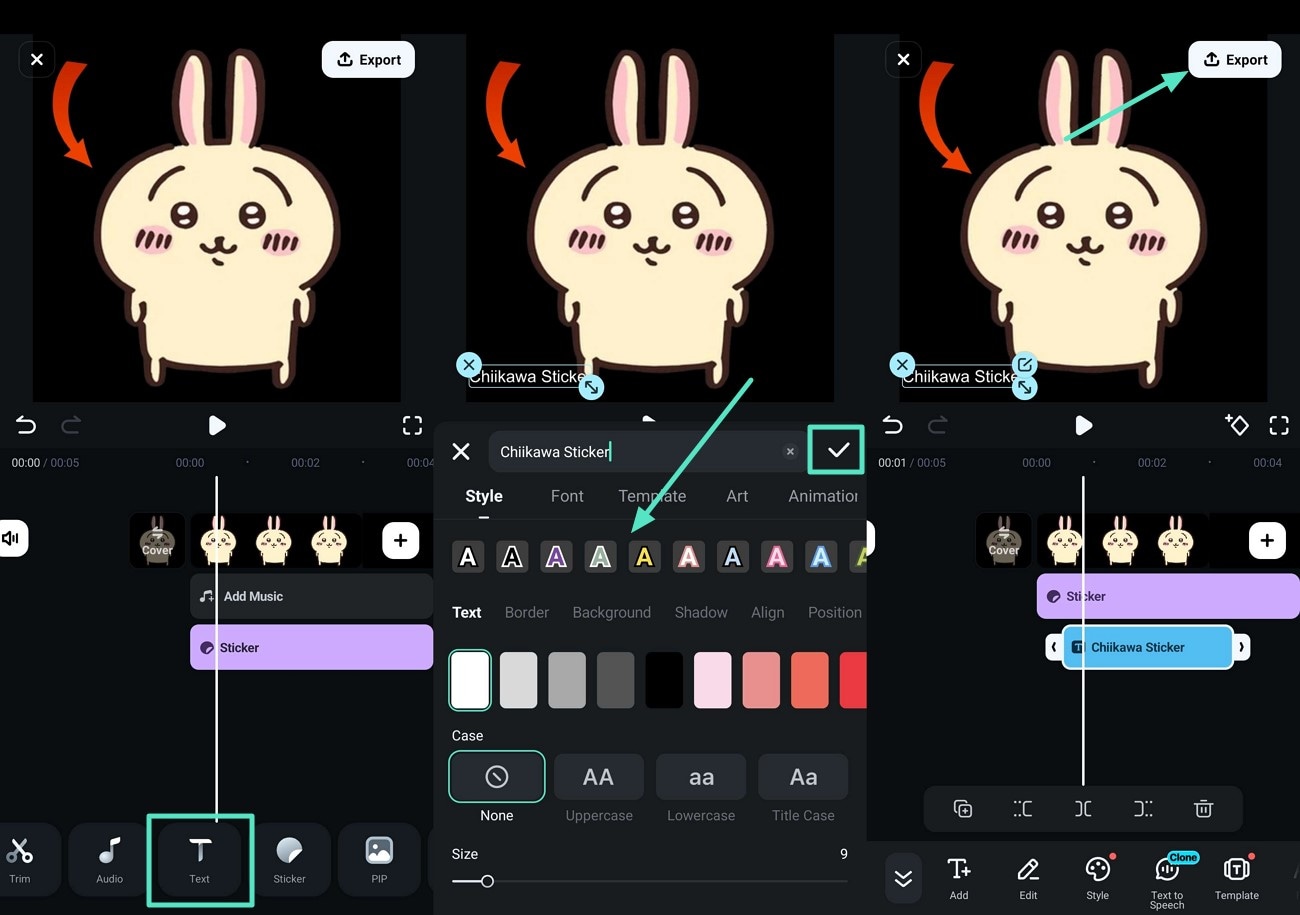Switch to the Template tab
This screenshot has height=915, width=1300.
pyautogui.click(x=652, y=496)
